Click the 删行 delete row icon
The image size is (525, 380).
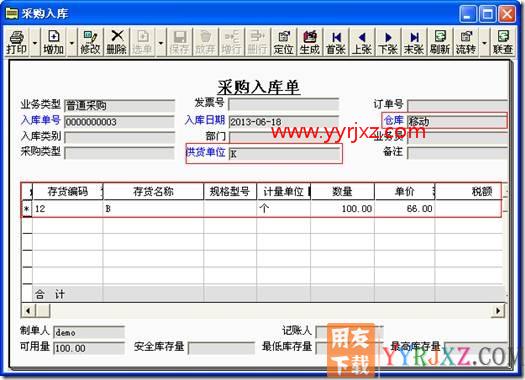(257, 42)
